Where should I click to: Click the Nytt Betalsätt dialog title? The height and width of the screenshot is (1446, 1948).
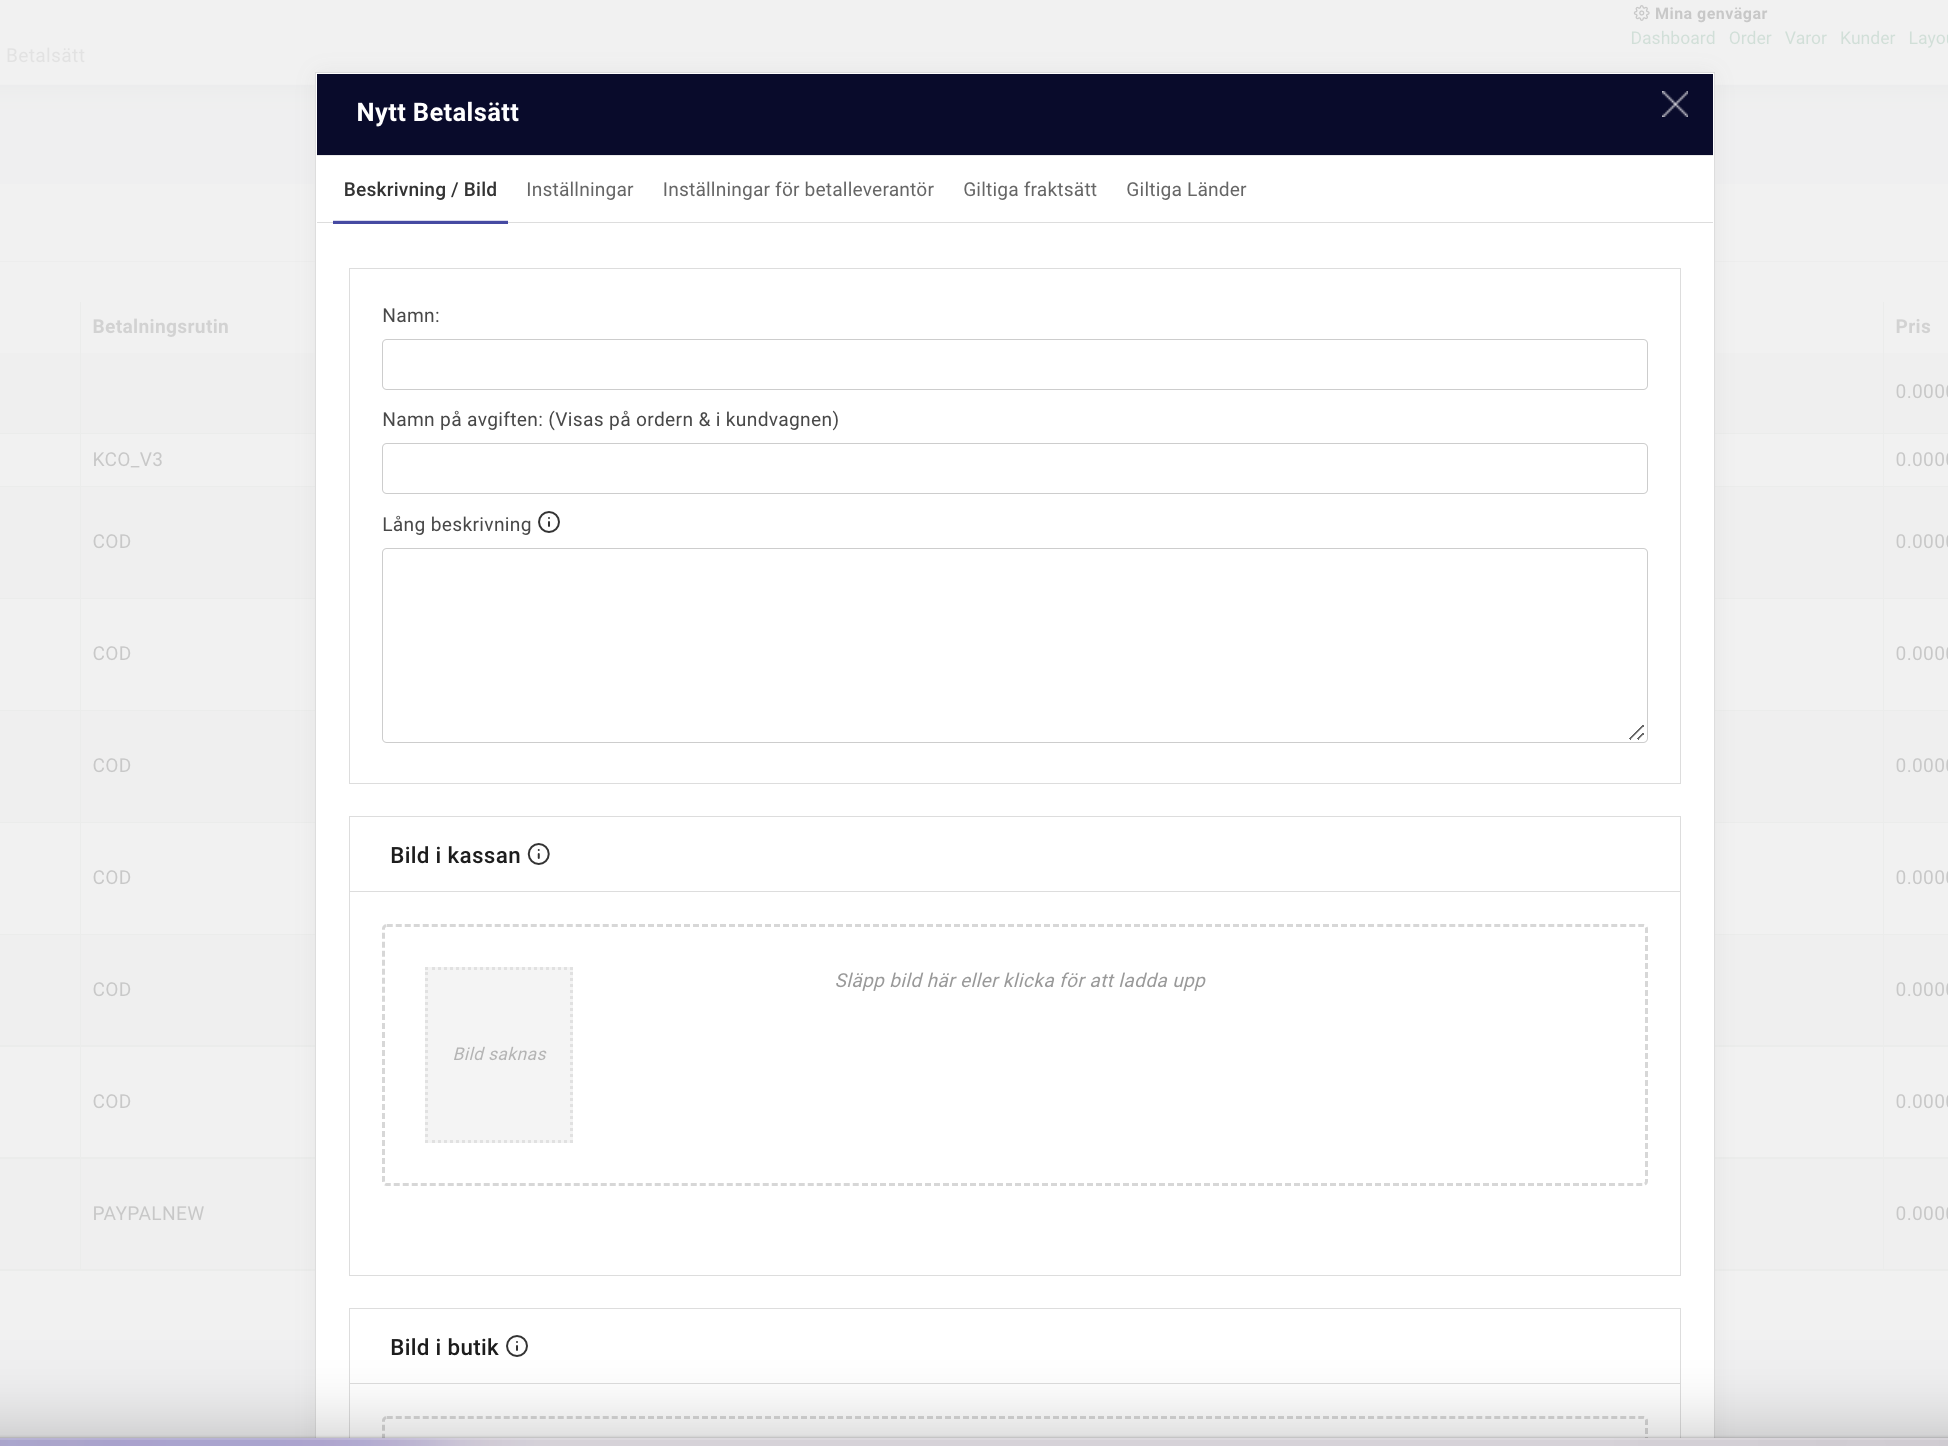(437, 112)
